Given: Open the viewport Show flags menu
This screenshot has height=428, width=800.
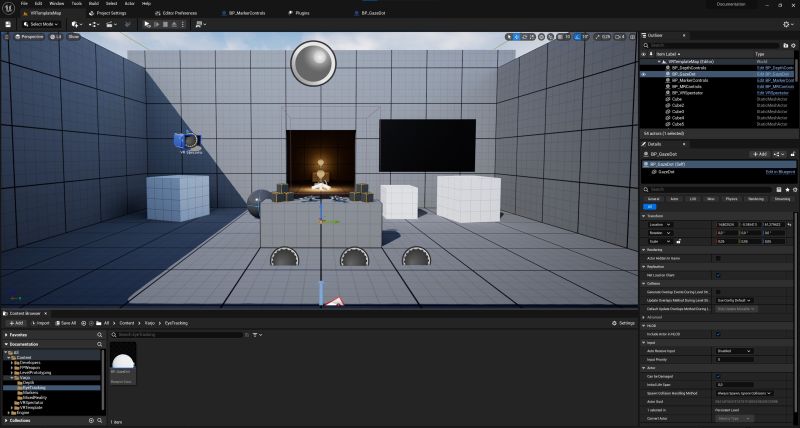Looking at the screenshot, I should [74, 37].
